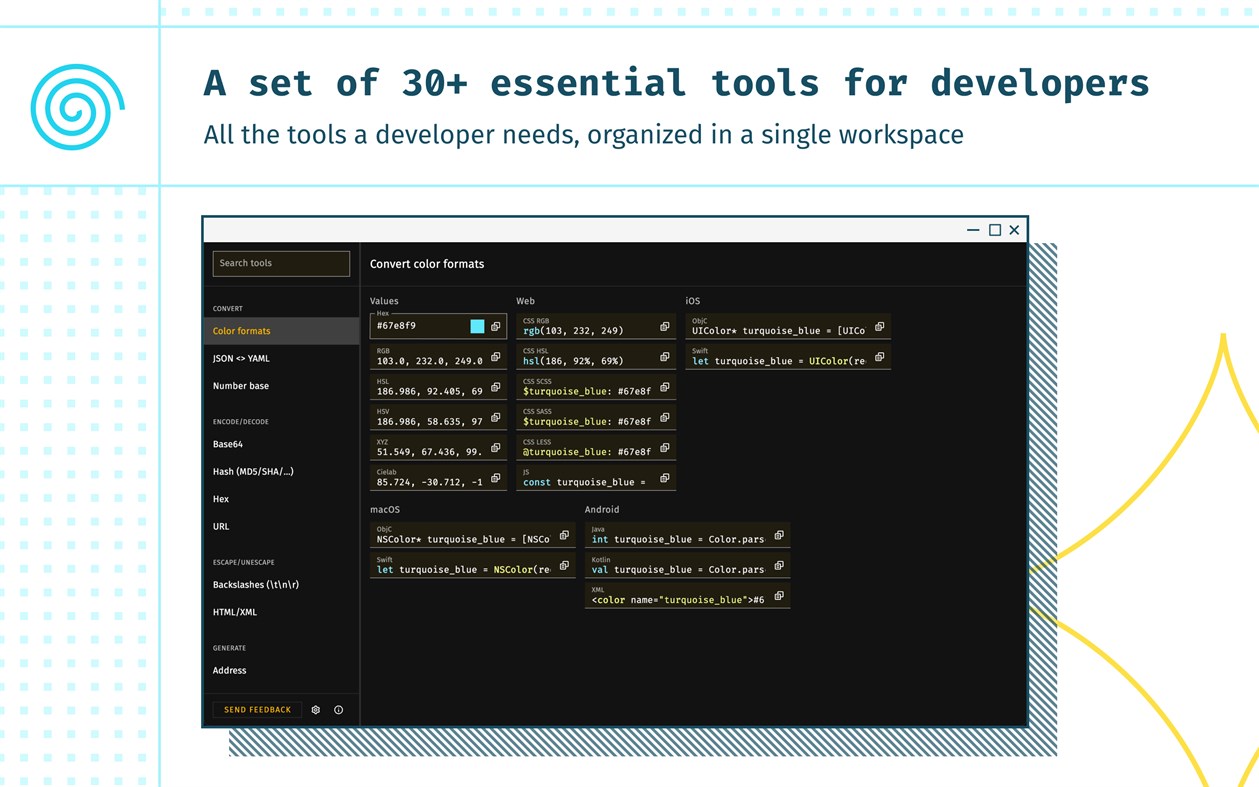This screenshot has width=1259, height=787.
Task: Open the settings gear at bottom
Action: click(x=315, y=709)
